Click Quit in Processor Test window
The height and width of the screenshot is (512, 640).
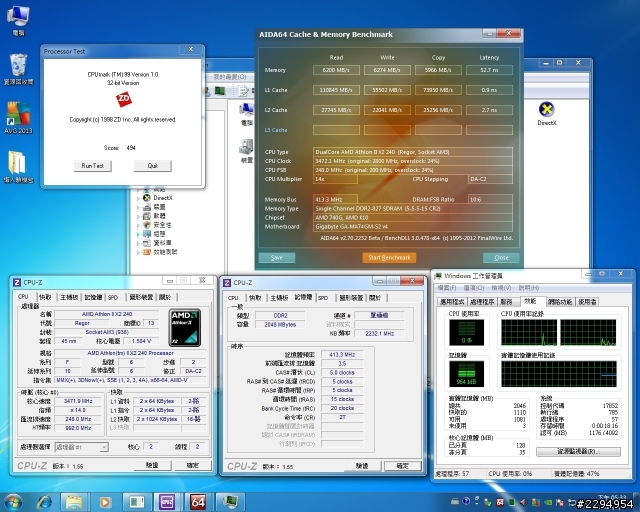153,165
